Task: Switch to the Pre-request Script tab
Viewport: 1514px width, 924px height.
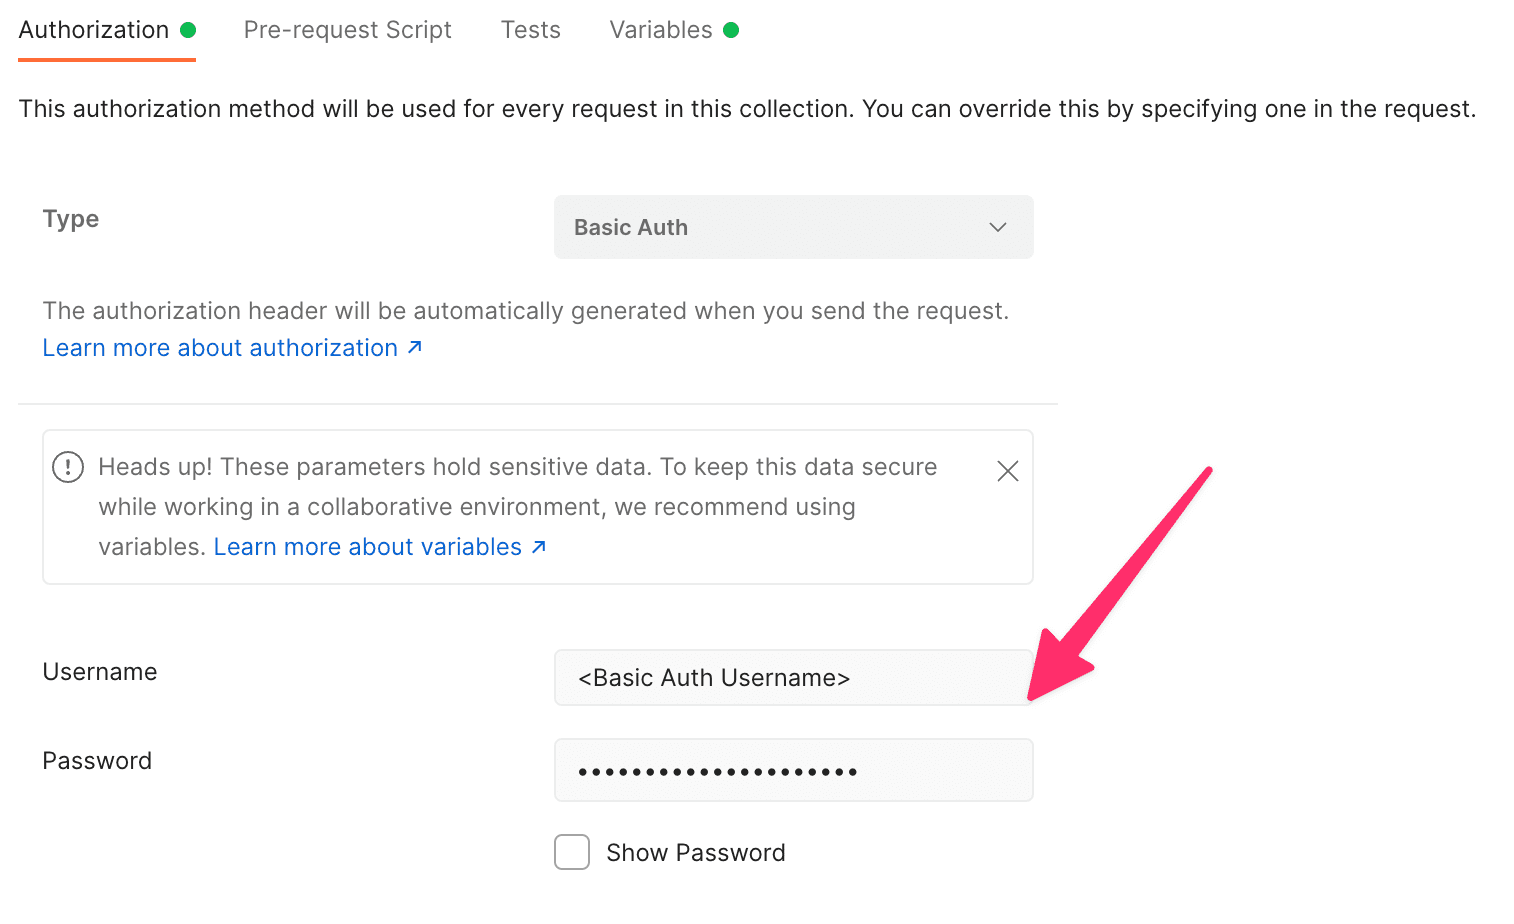Action: 347,29
